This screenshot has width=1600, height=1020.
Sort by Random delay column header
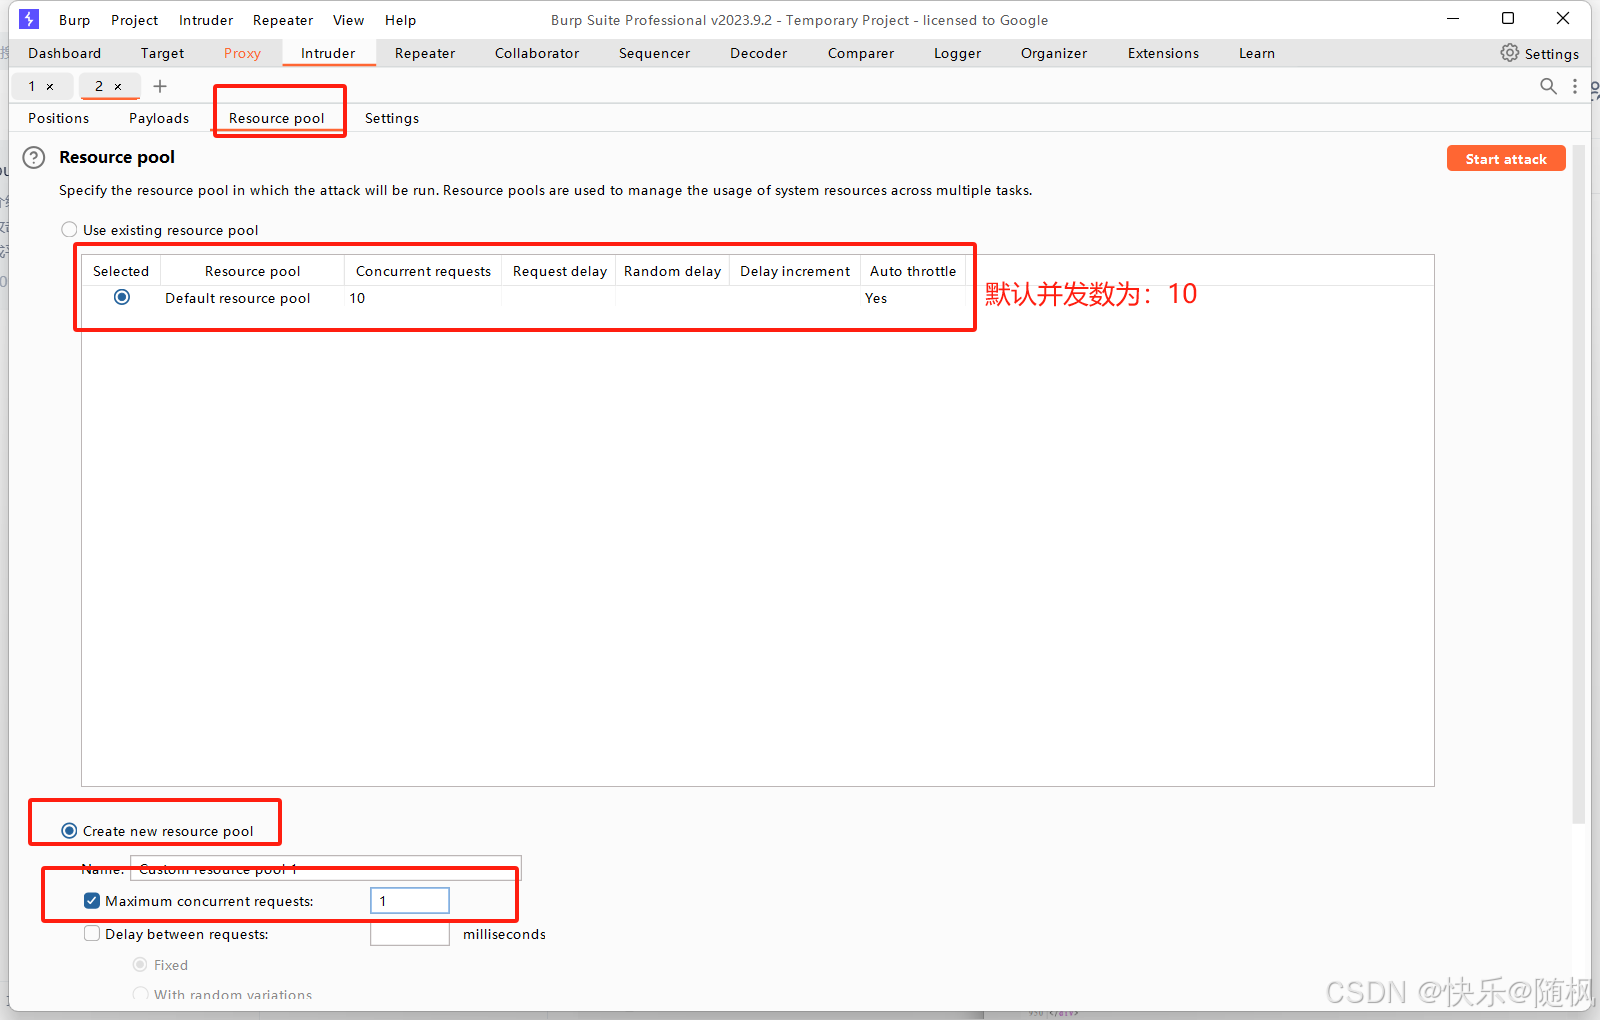pyautogui.click(x=673, y=271)
